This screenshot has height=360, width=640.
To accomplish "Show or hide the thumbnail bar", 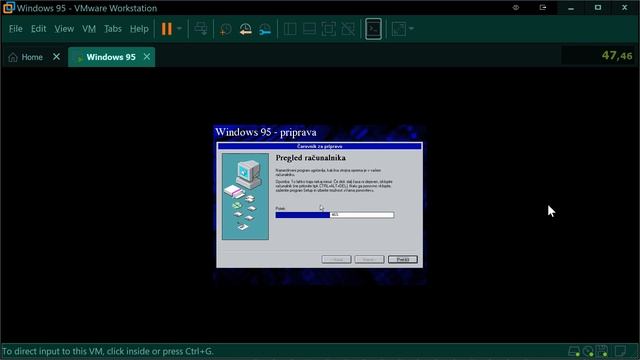I will (309, 29).
